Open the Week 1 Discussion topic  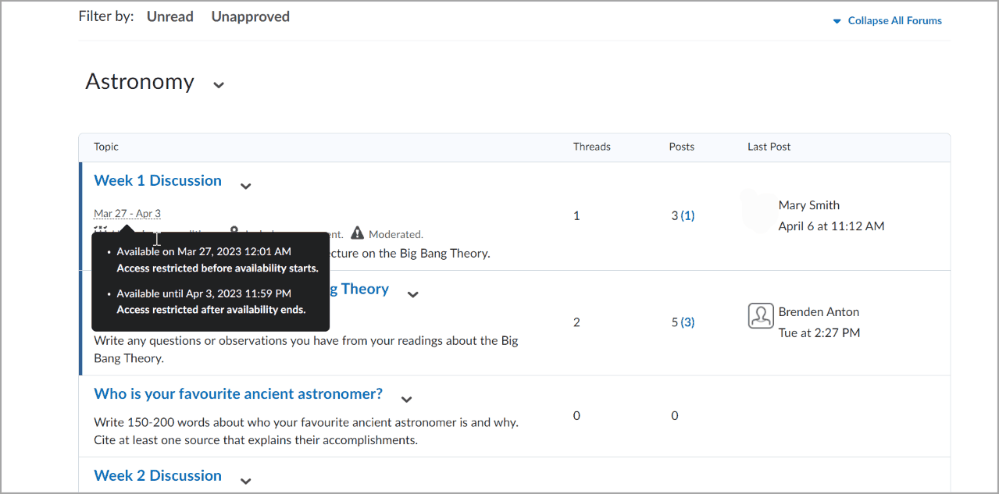tap(158, 180)
